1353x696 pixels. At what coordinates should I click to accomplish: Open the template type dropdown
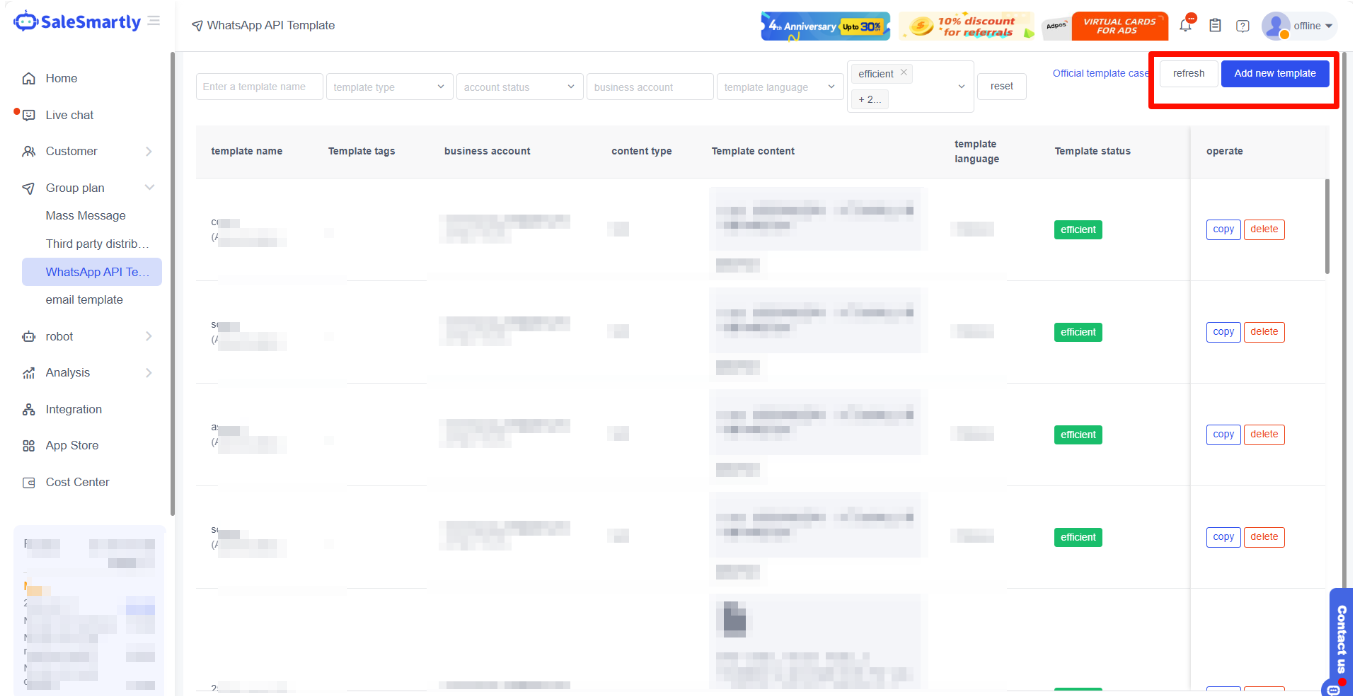(x=389, y=87)
